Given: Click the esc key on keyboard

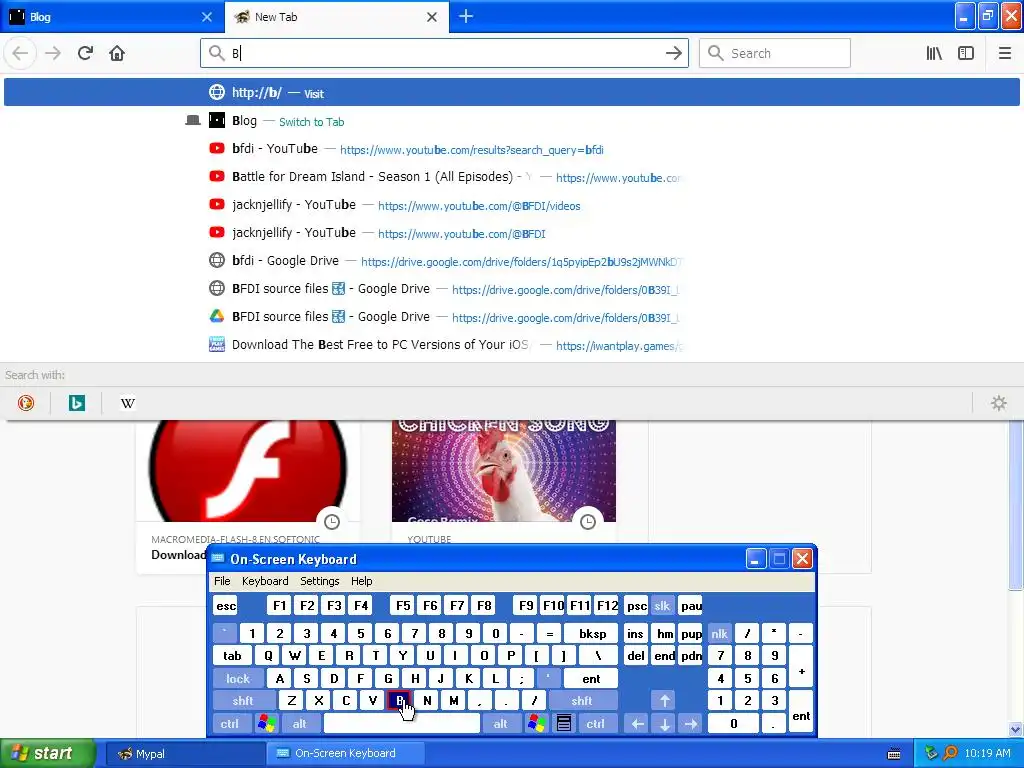Looking at the screenshot, I should pyautogui.click(x=226, y=605).
